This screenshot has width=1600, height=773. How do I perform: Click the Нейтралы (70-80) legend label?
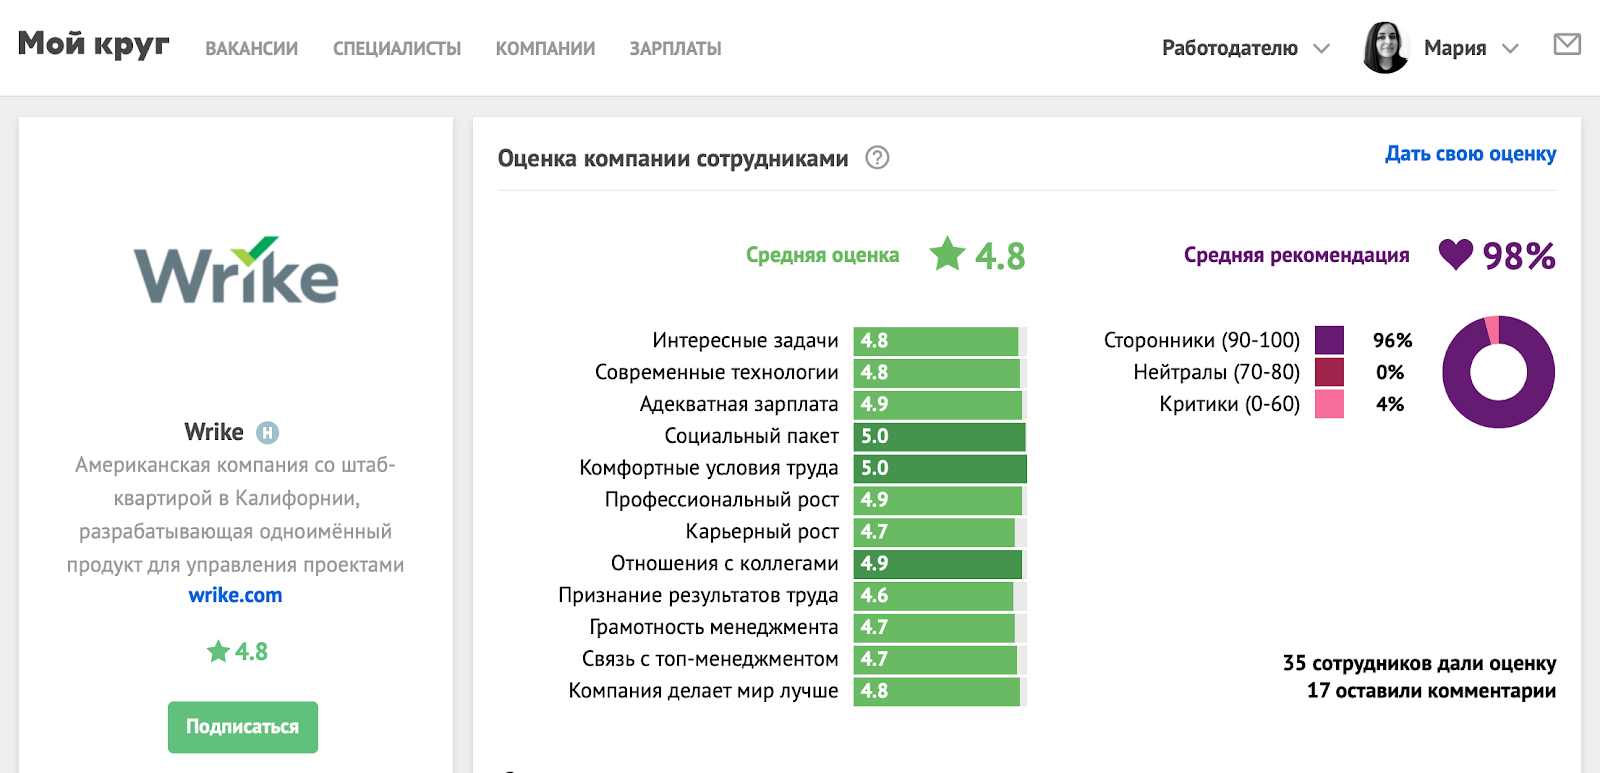click(x=1217, y=373)
